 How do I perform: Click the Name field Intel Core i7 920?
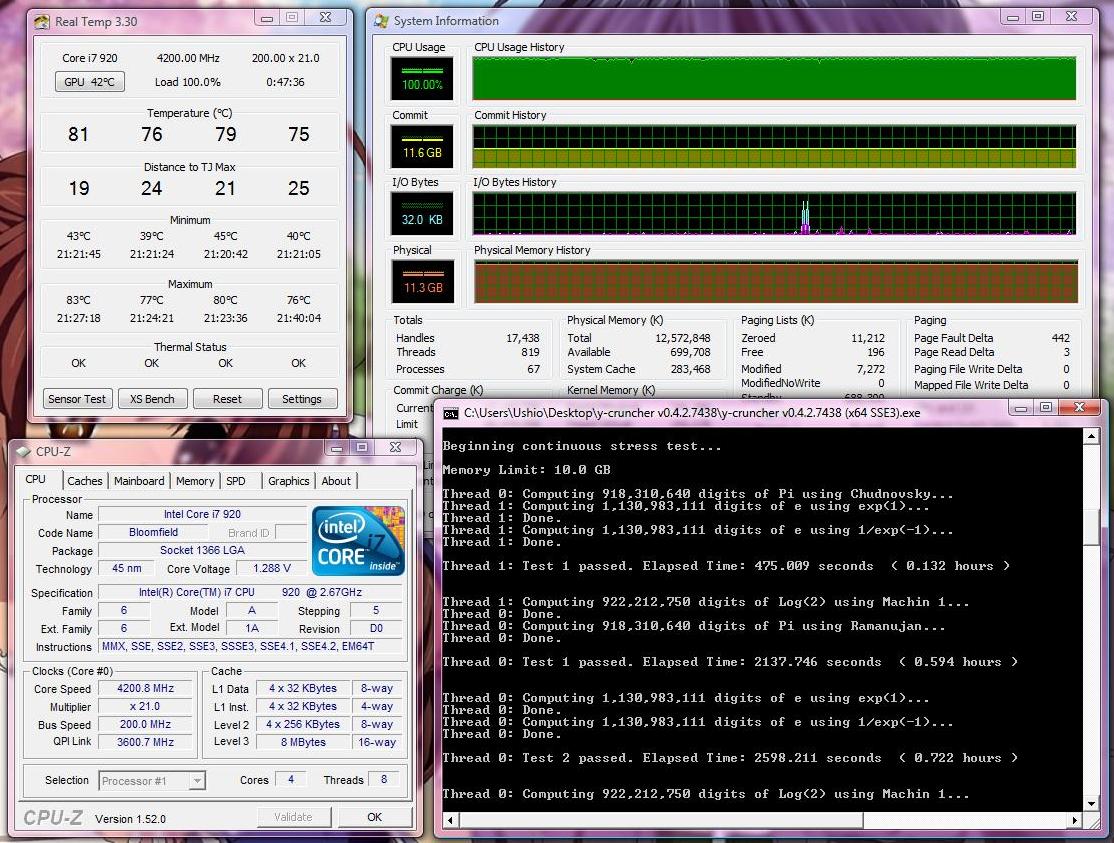click(202, 514)
